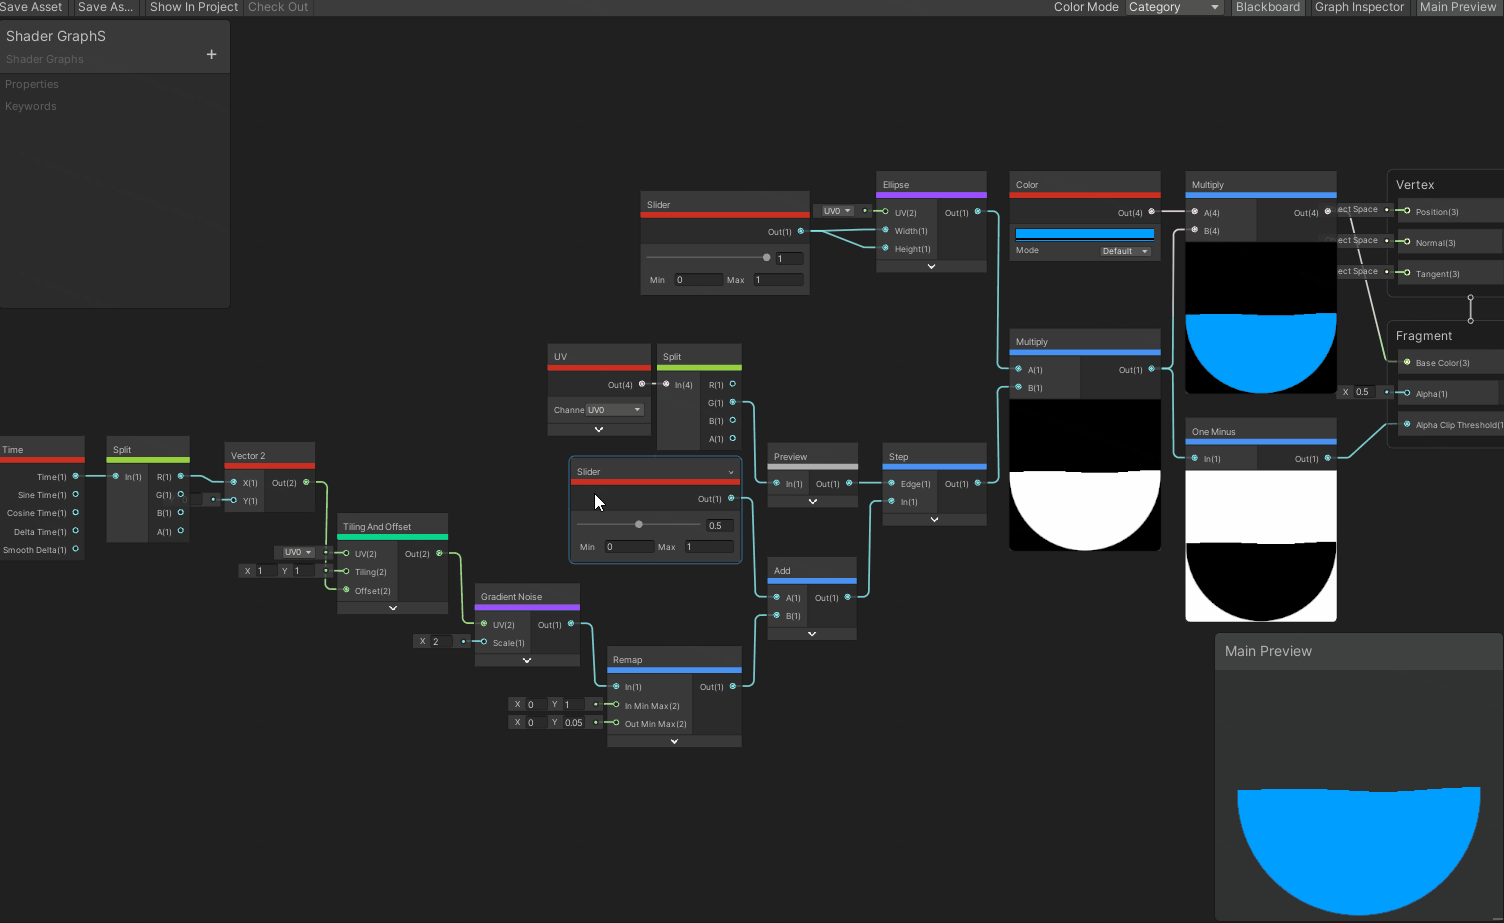This screenshot has width=1504, height=923.
Task: Click R(1) output port of the UV-fed Split node
Action: (x=733, y=384)
